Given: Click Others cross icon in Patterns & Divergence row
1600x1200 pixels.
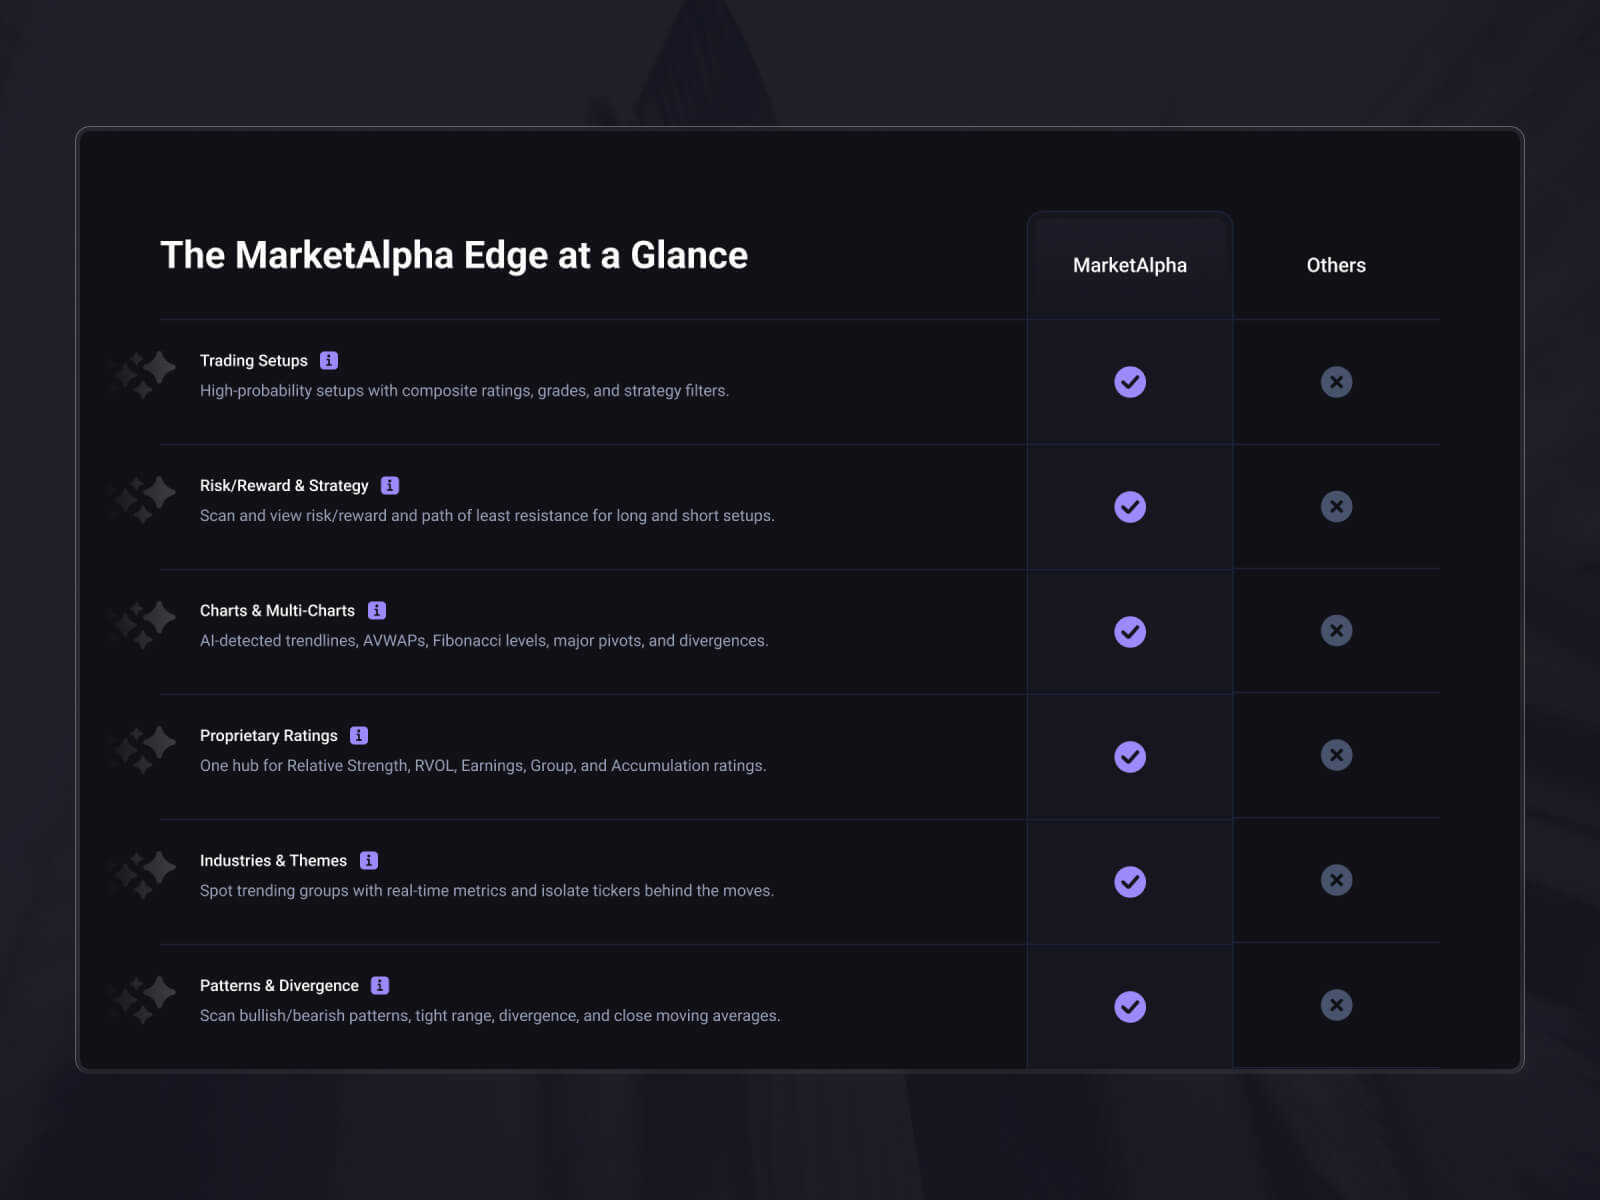Looking at the screenshot, I should [x=1336, y=1005].
